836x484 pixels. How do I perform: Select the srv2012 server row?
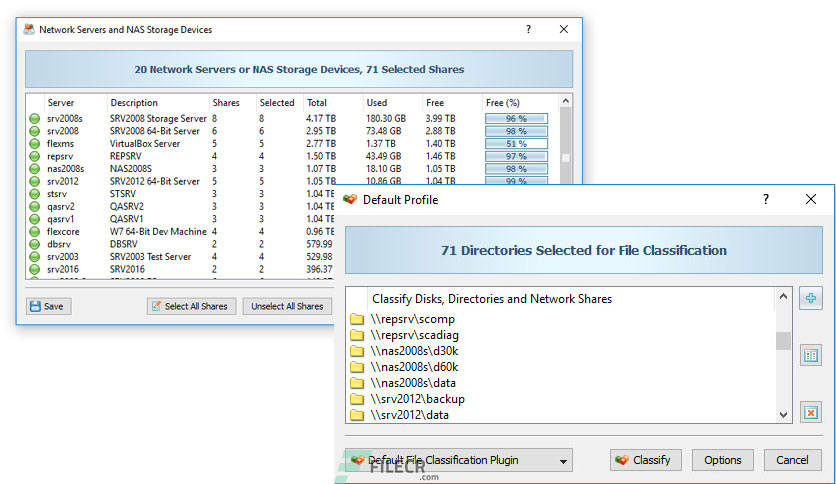click(292, 181)
